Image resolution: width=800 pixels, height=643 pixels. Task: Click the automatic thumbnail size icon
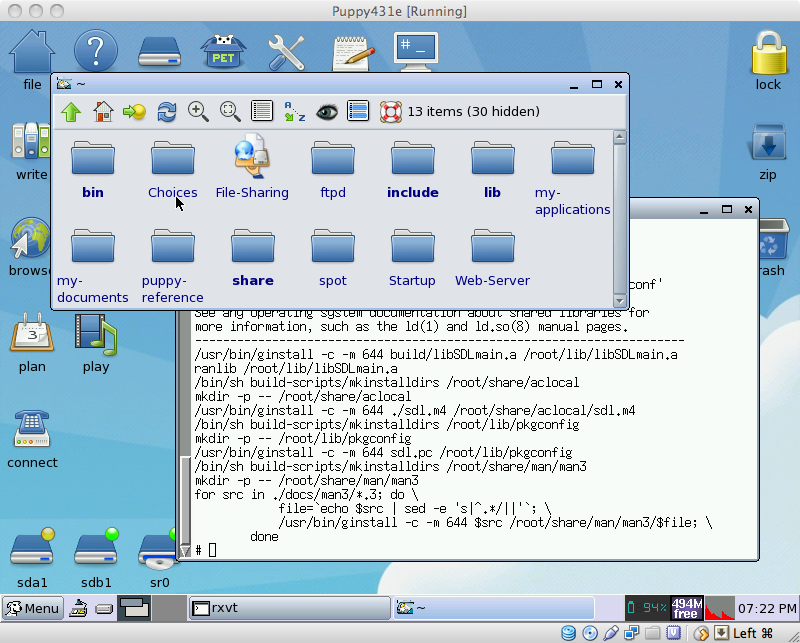click(x=230, y=111)
